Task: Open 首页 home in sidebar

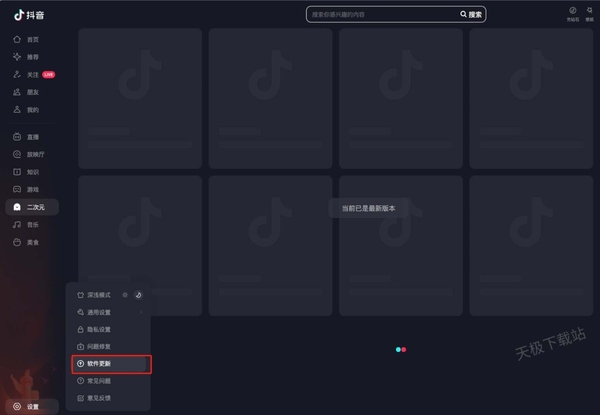Action: [x=32, y=39]
